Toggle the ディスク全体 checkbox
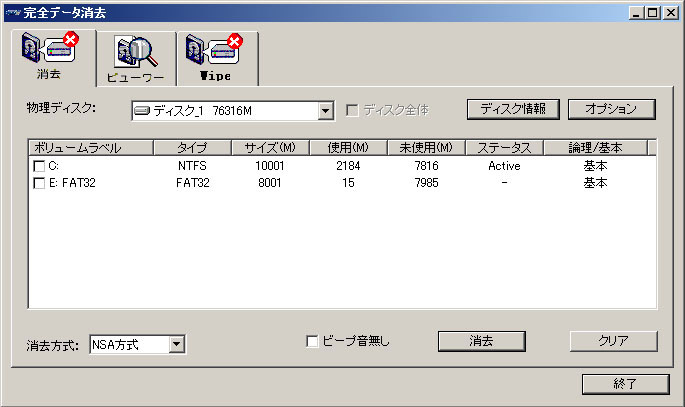Image resolution: width=685 pixels, height=407 pixels. [x=352, y=110]
